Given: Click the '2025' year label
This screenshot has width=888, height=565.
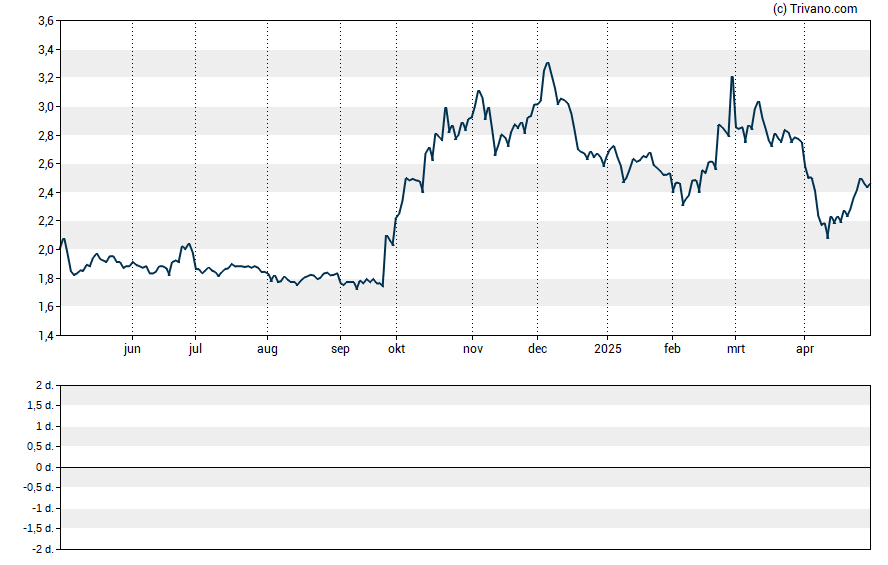Looking at the screenshot, I should (608, 349).
